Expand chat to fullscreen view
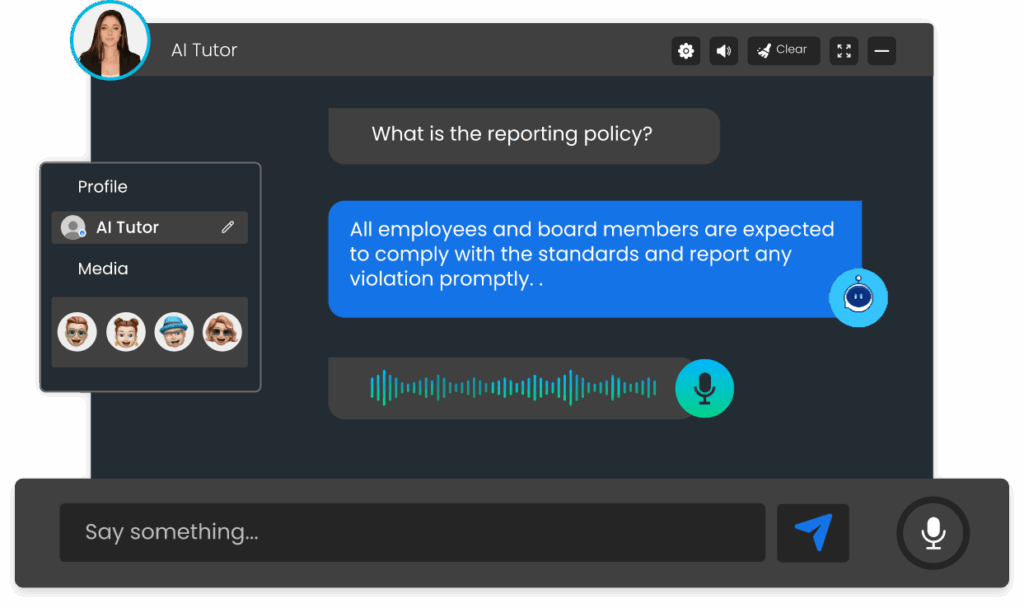The image size is (1024, 608). coord(844,51)
